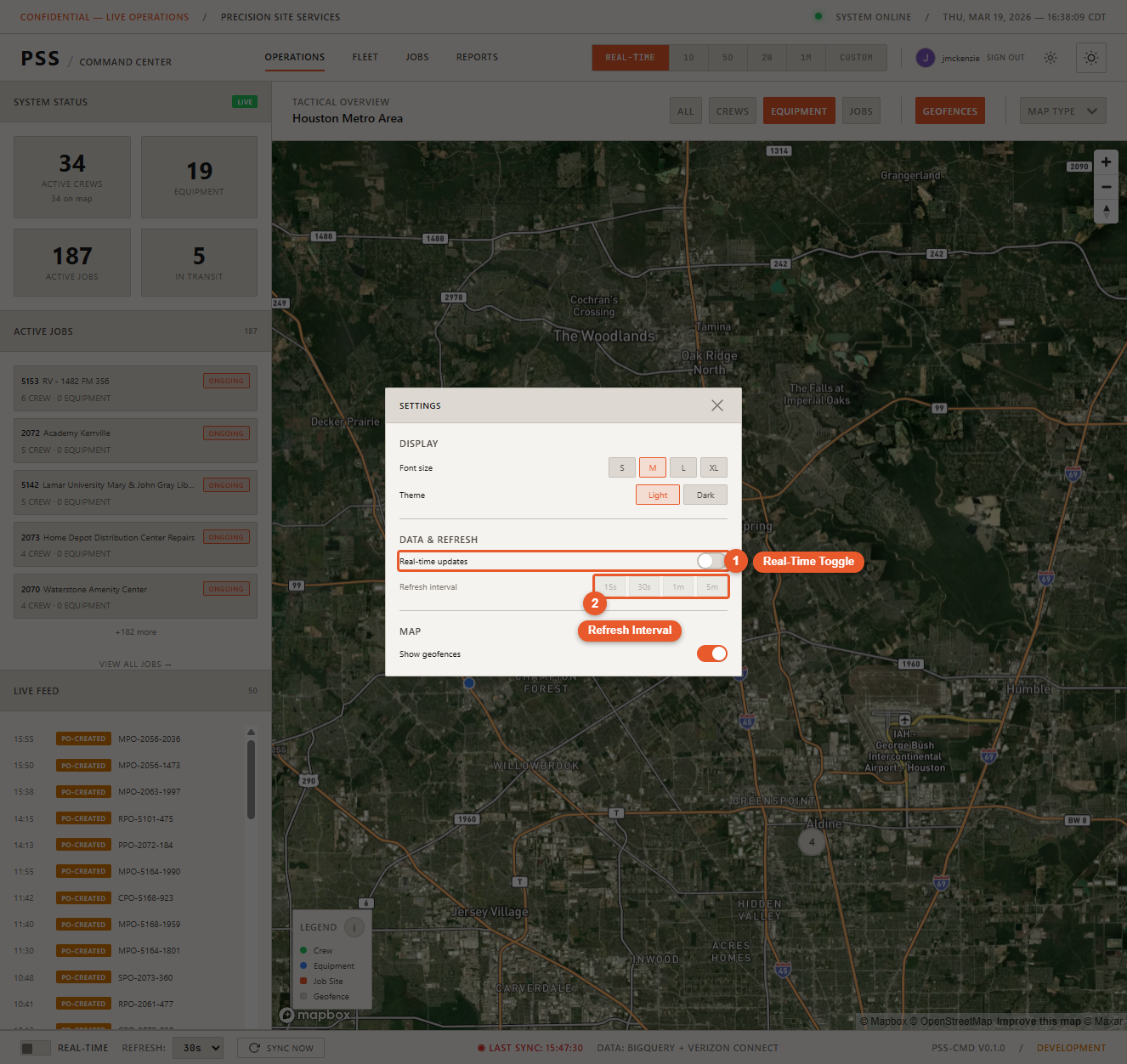The image size is (1127, 1064).
Task: Open the Map Type dropdown
Action: [1062, 111]
